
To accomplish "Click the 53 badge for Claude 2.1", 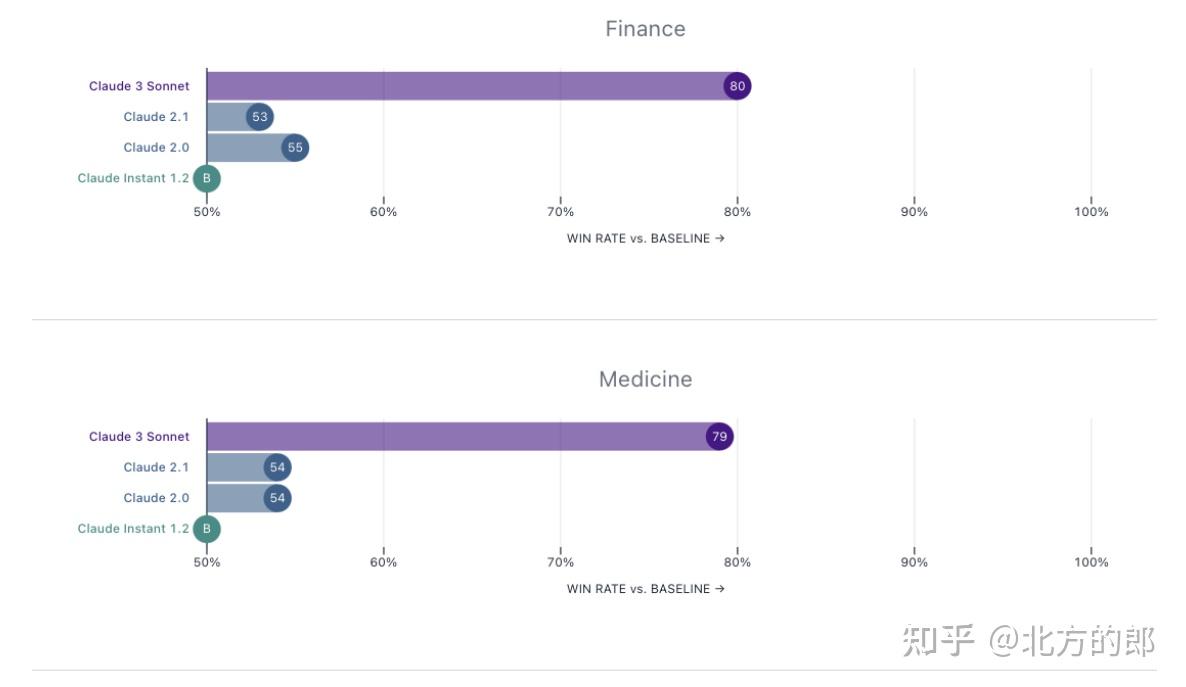I will (260, 117).
